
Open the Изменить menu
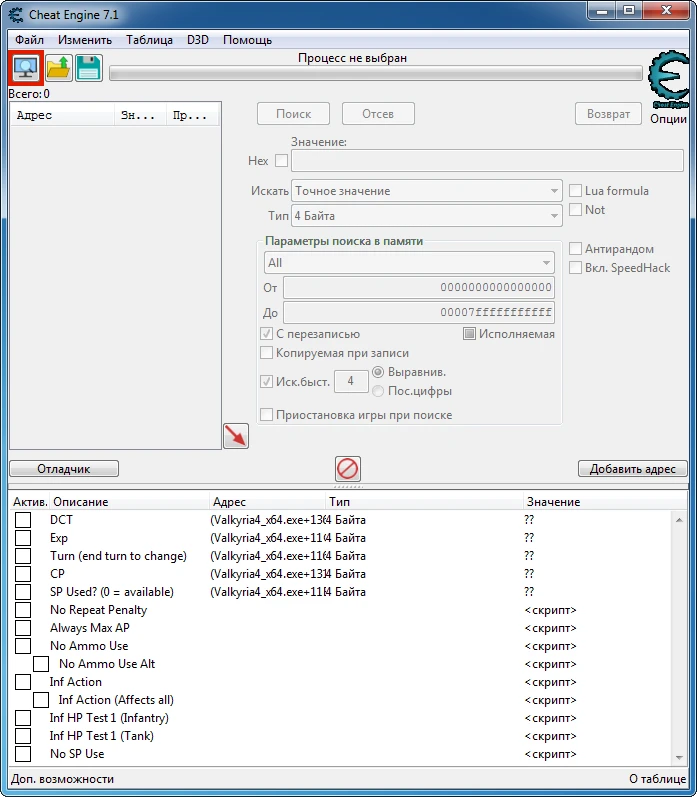tap(85, 40)
